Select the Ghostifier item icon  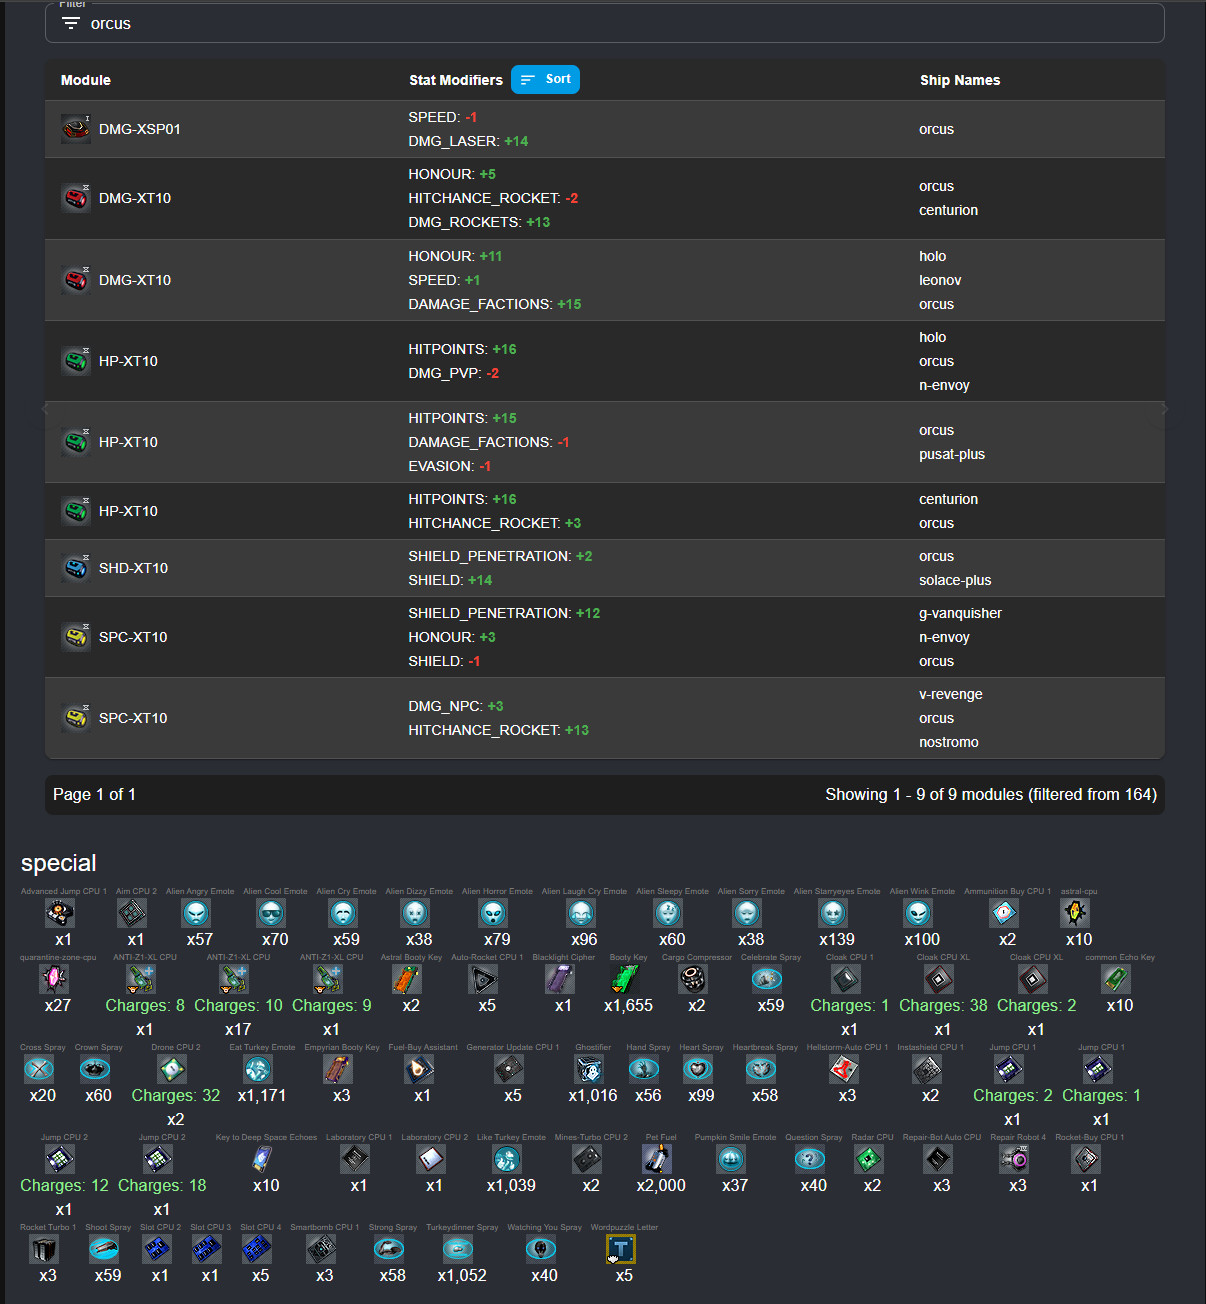pos(589,1069)
